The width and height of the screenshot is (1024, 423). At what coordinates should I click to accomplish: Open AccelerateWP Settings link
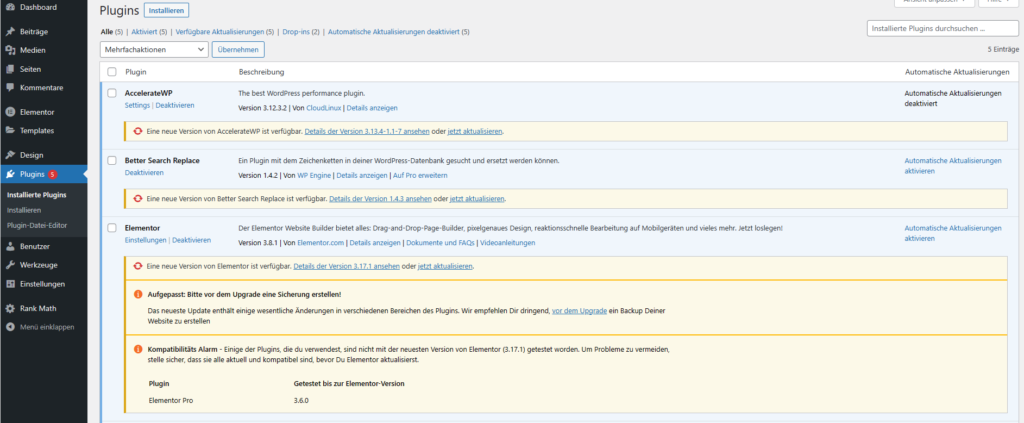pos(137,105)
